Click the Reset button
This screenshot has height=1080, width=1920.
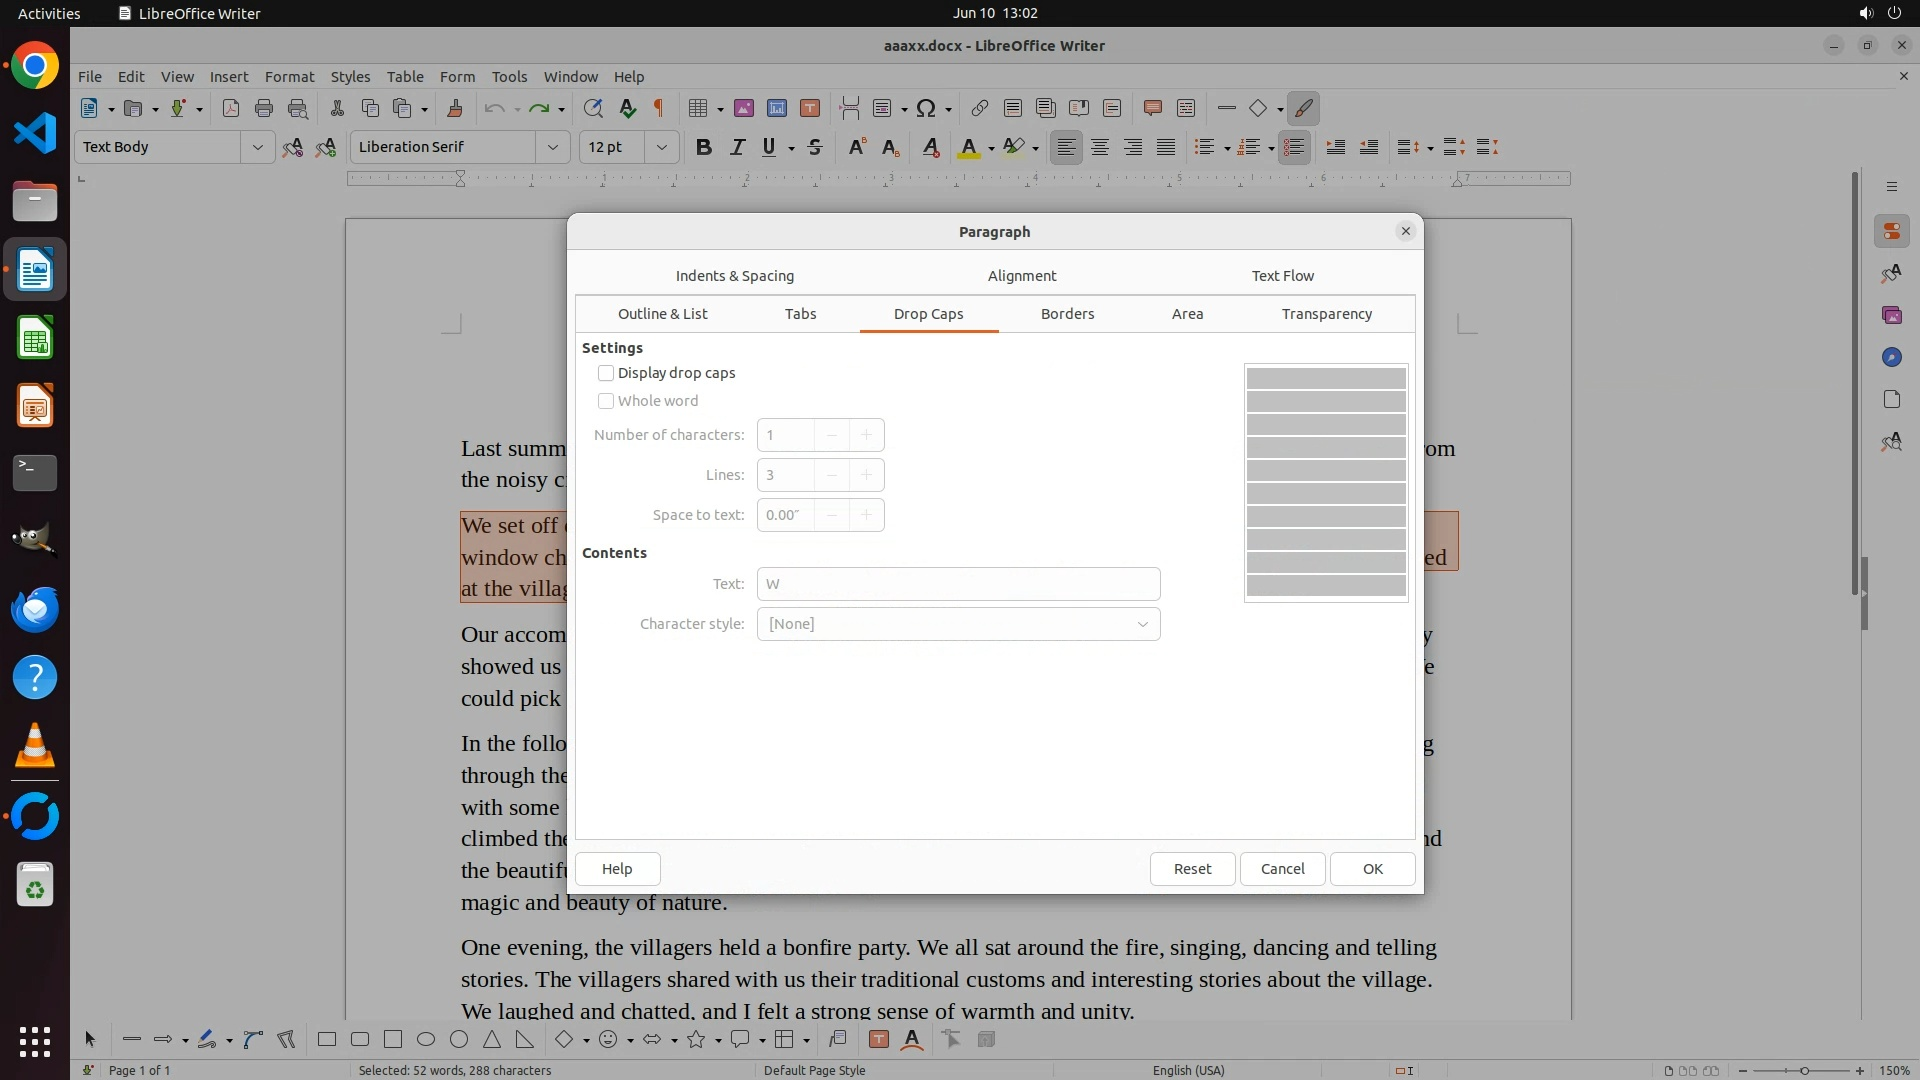(x=1192, y=869)
